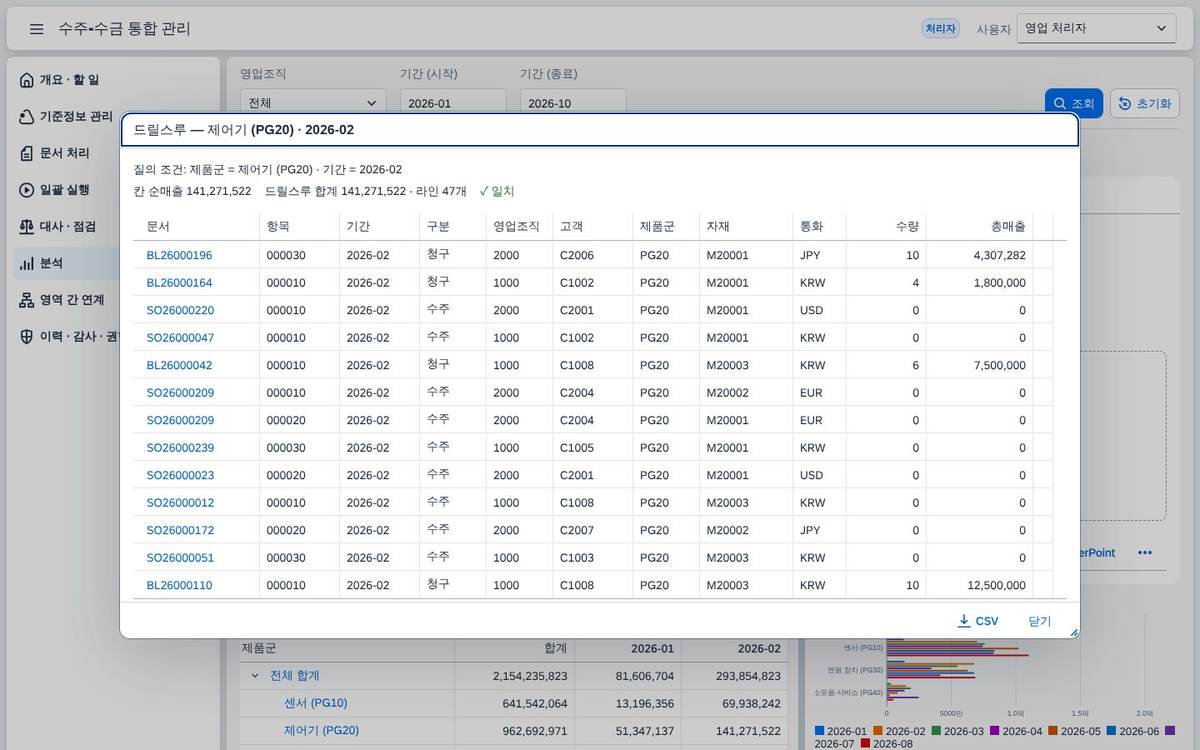Open document SO26000220
The width and height of the screenshot is (1200, 750).
[x=180, y=310]
